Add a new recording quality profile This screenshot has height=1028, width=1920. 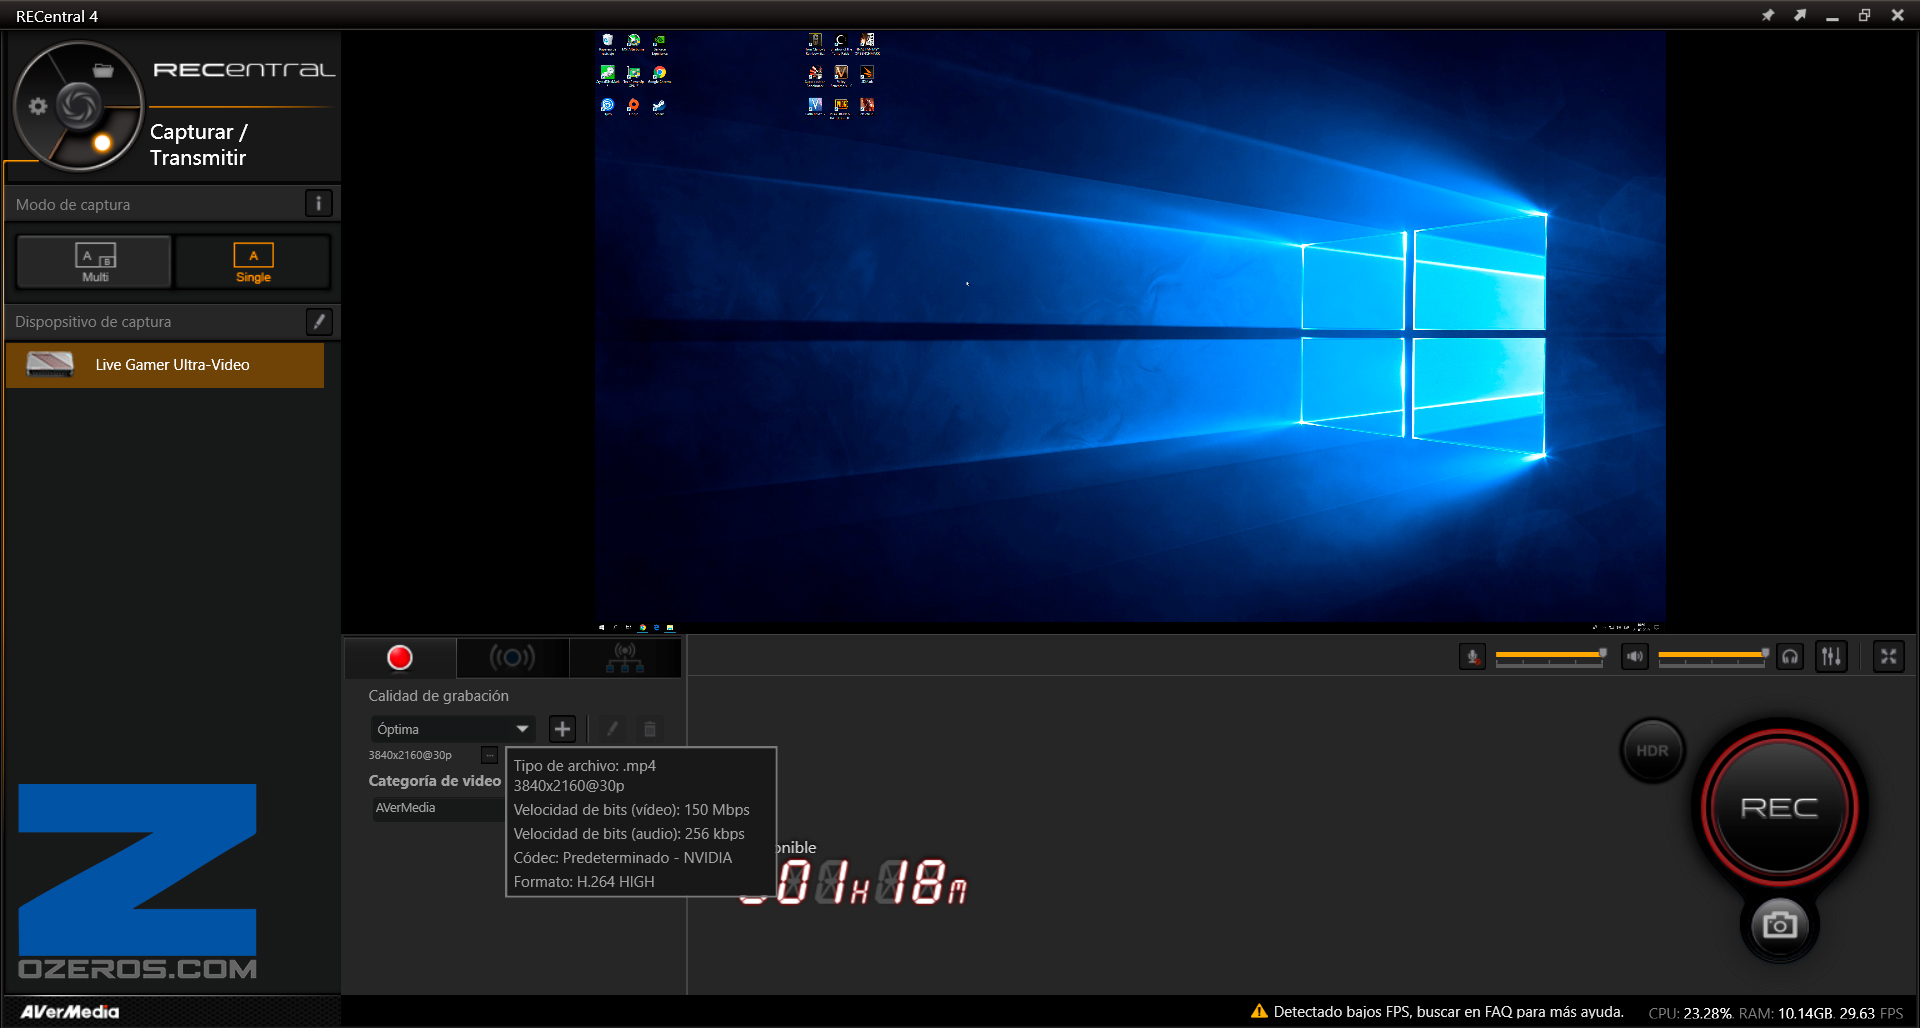562,729
